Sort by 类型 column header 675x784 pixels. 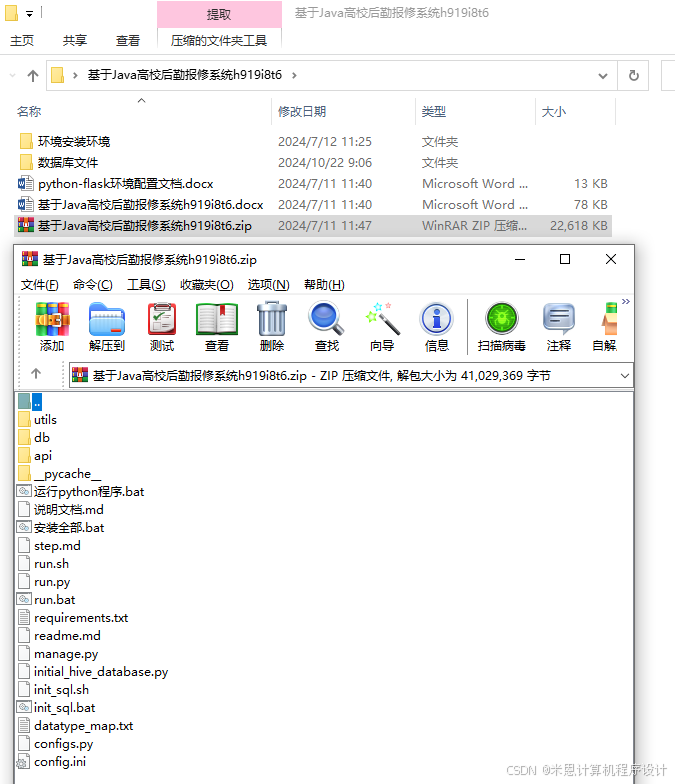434,112
